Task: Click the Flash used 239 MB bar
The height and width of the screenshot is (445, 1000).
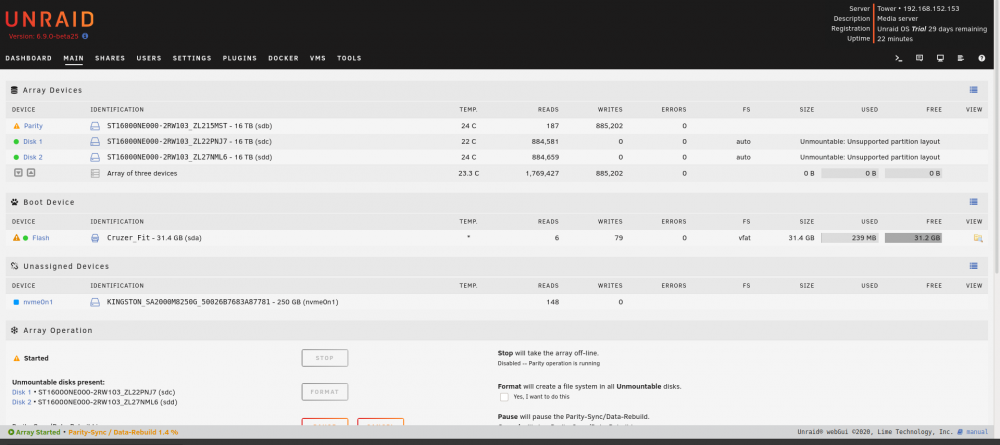Action: [849, 238]
